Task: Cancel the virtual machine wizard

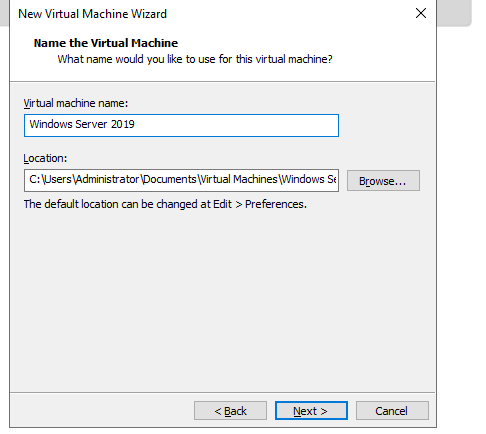Action: (392, 411)
